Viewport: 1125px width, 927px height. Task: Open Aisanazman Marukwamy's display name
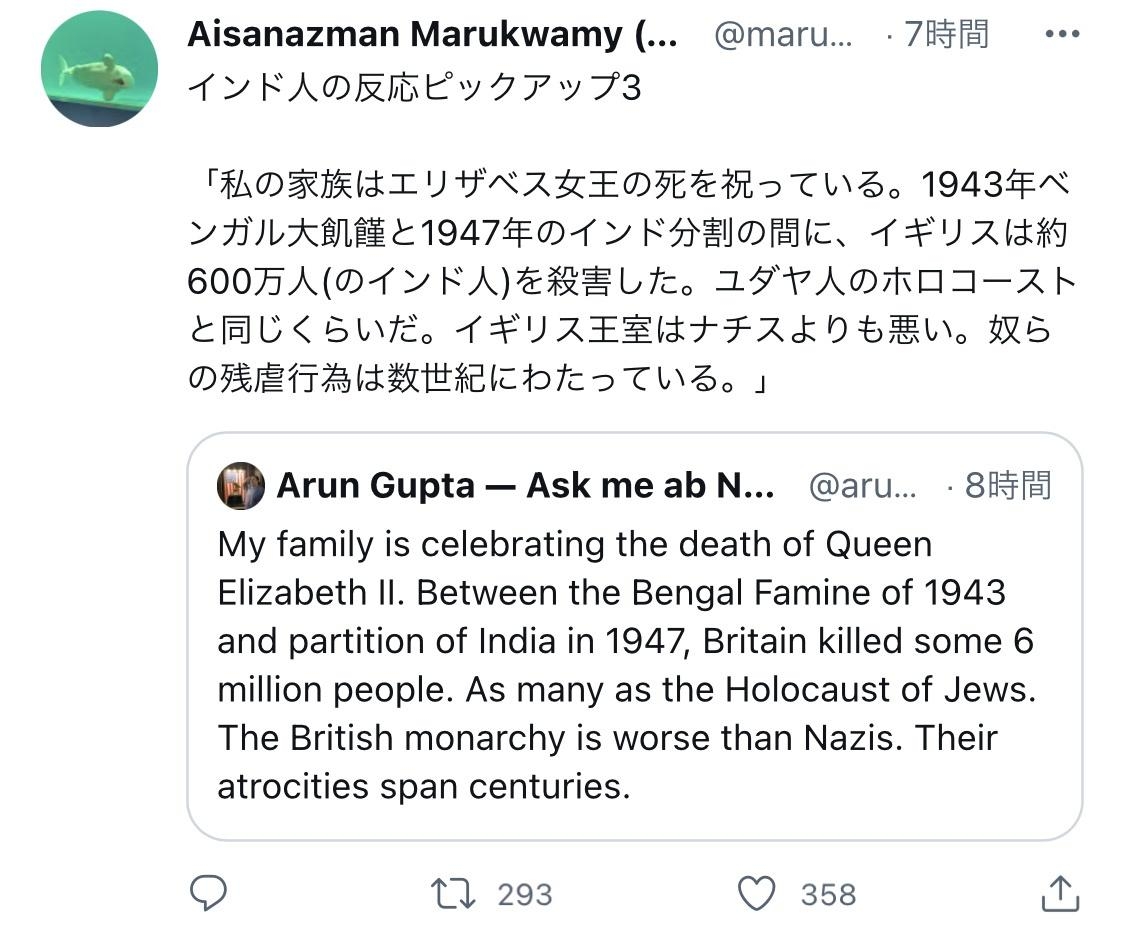point(432,35)
